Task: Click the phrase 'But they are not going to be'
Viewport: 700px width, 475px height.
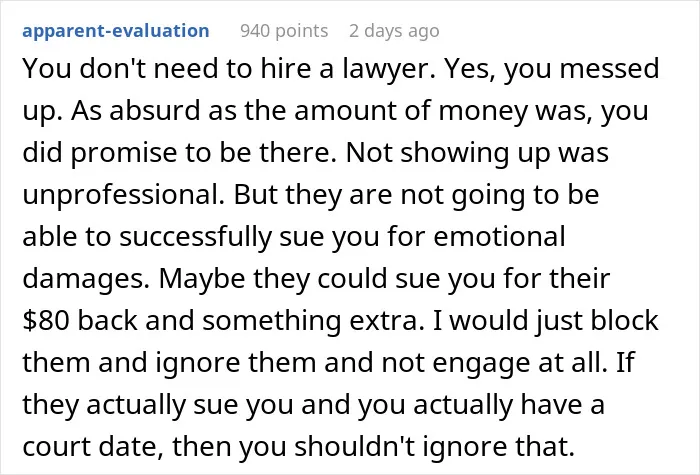Action: [417, 195]
